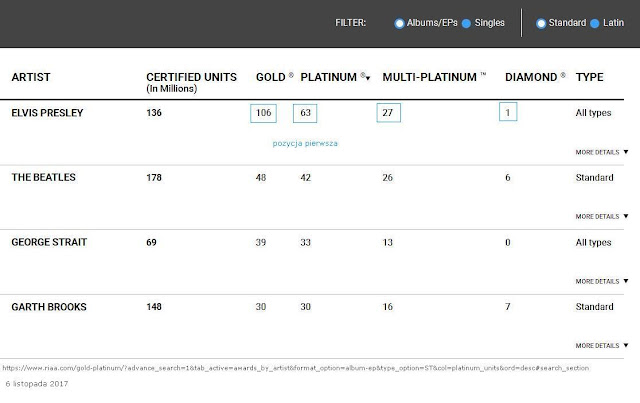Click George Strait's gold count 39
Viewport: 640px width, 403px height.
[x=261, y=242]
